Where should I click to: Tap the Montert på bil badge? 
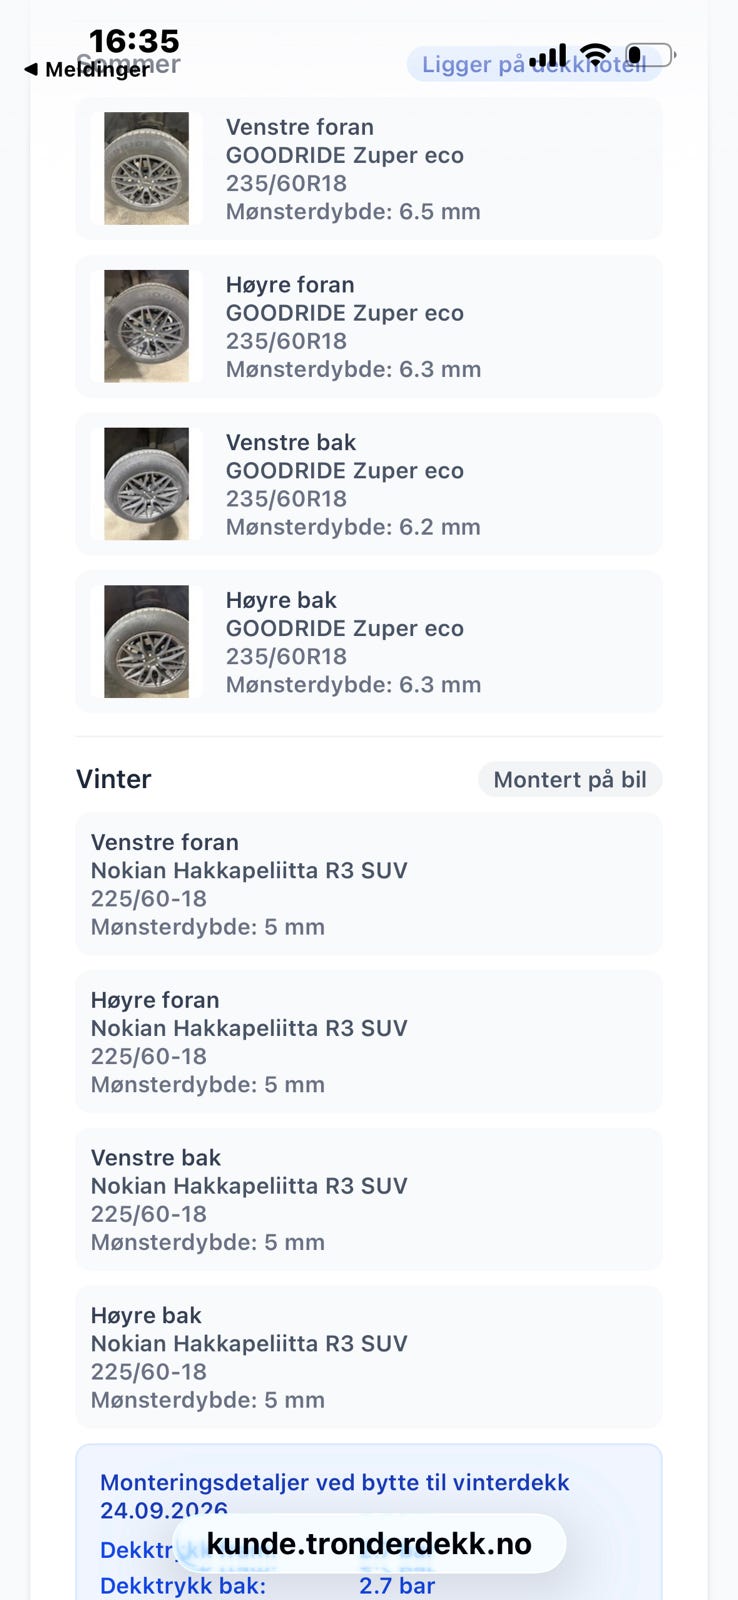point(570,780)
